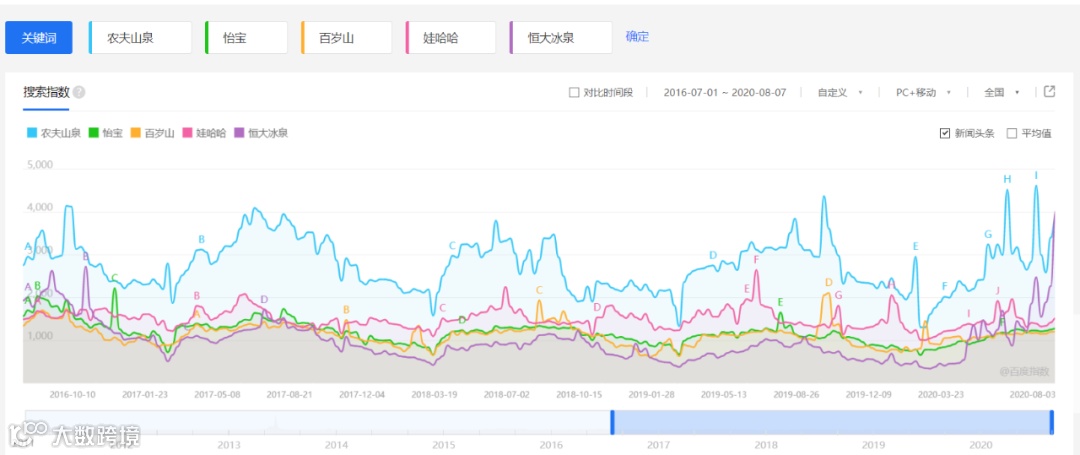Toggle 百岁山 orange legend swatch
1080x455 pixels.
point(136,132)
